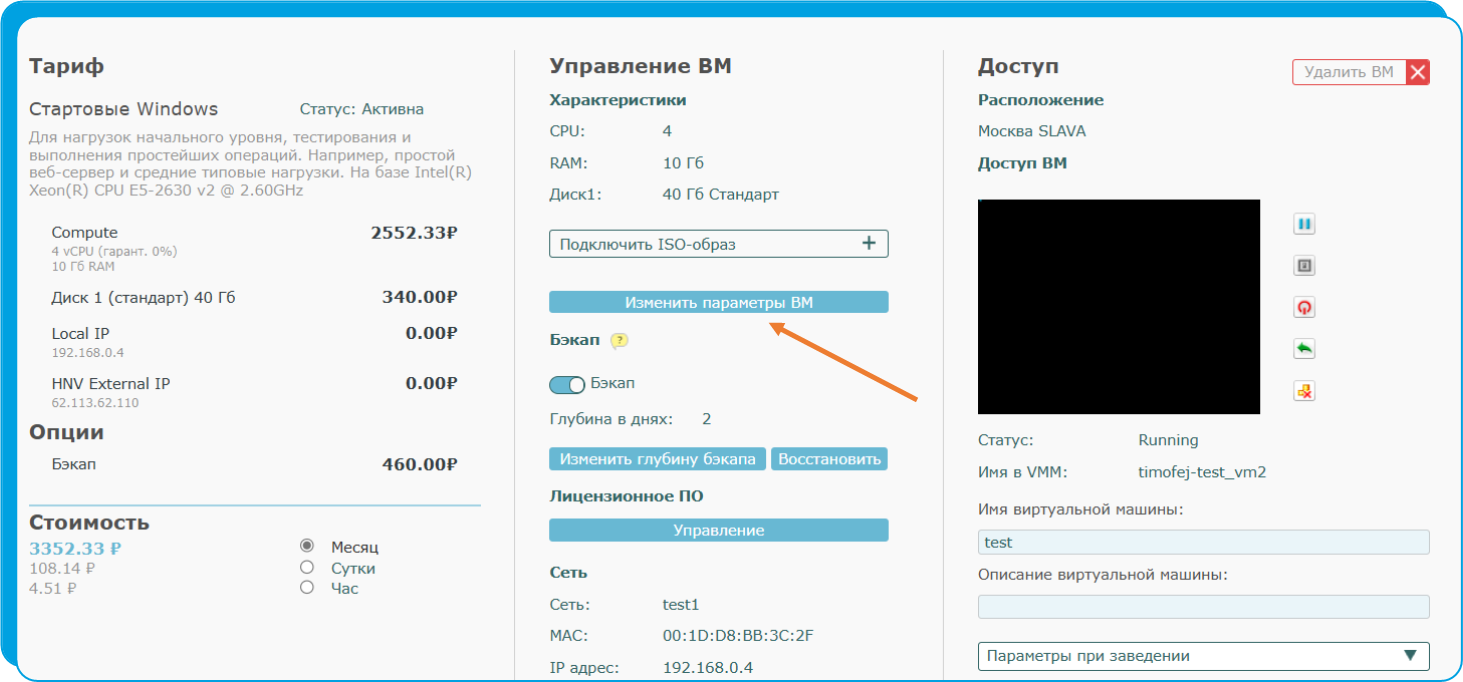Click the Бэкап option price 460.00₽
The width and height of the screenshot is (1463, 682).
[x=420, y=464]
